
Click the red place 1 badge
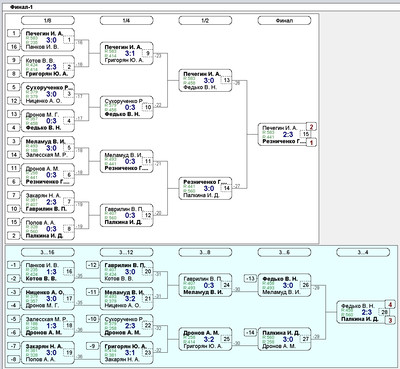coord(311,142)
